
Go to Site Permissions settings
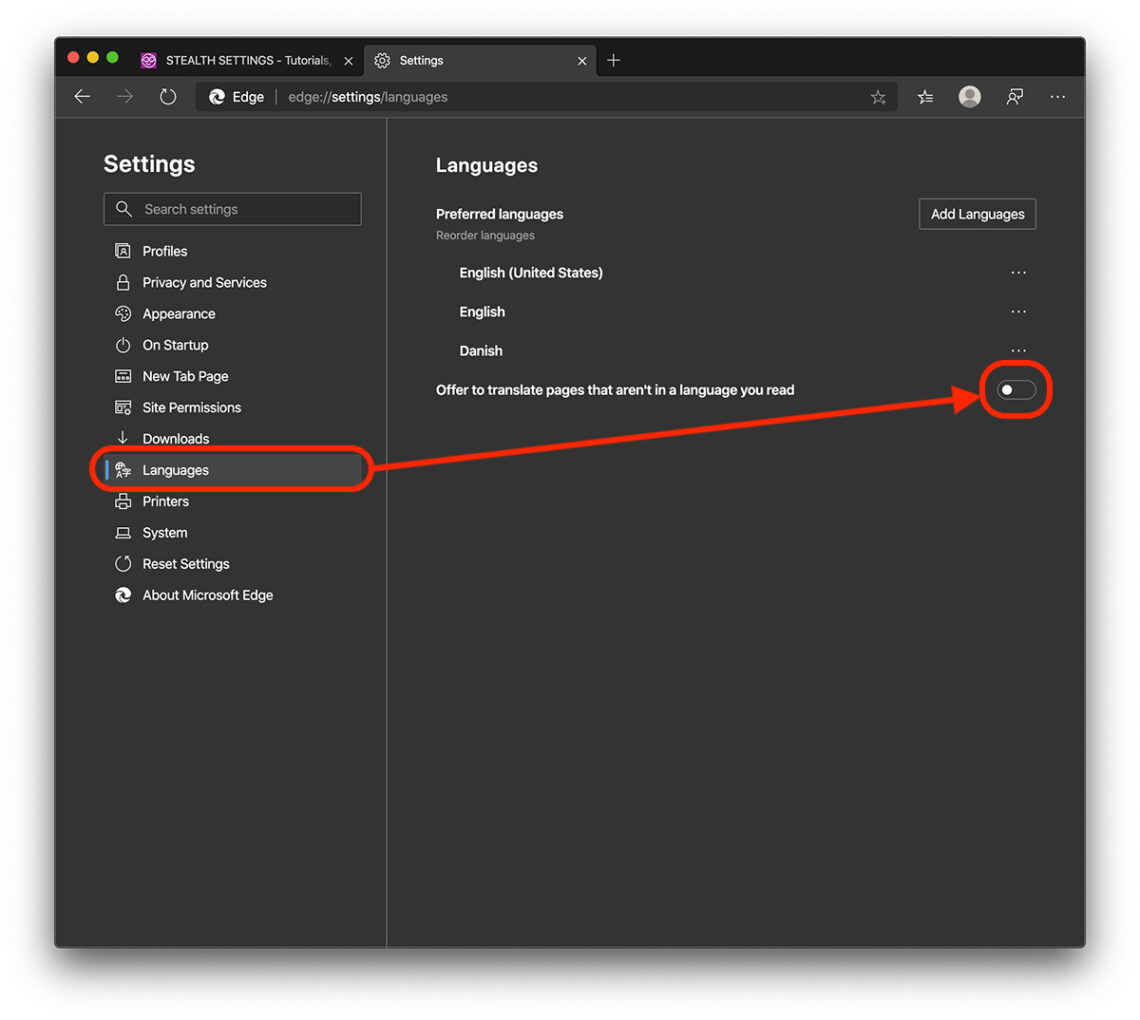[x=192, y=407]
